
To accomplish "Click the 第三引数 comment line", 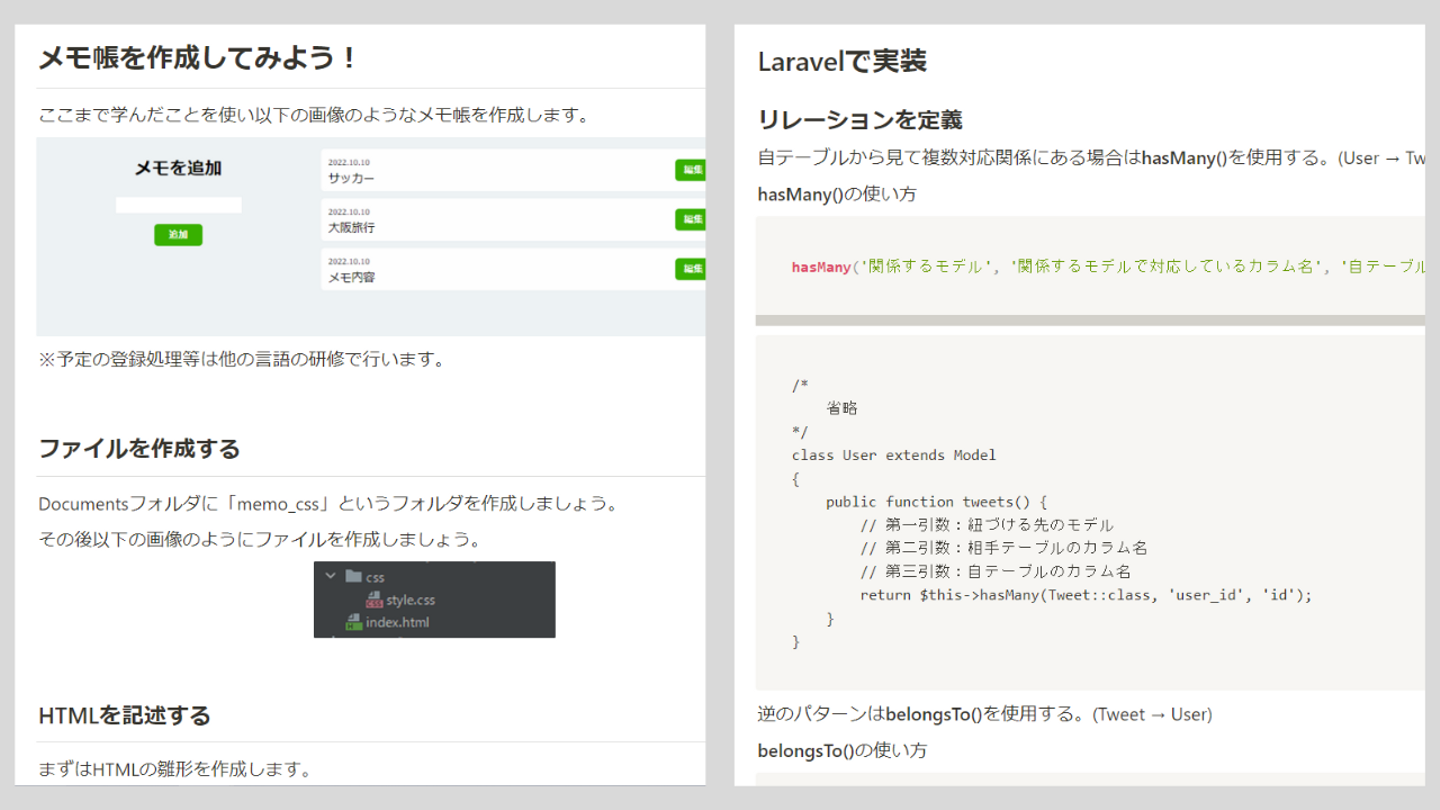I will 995,572.
